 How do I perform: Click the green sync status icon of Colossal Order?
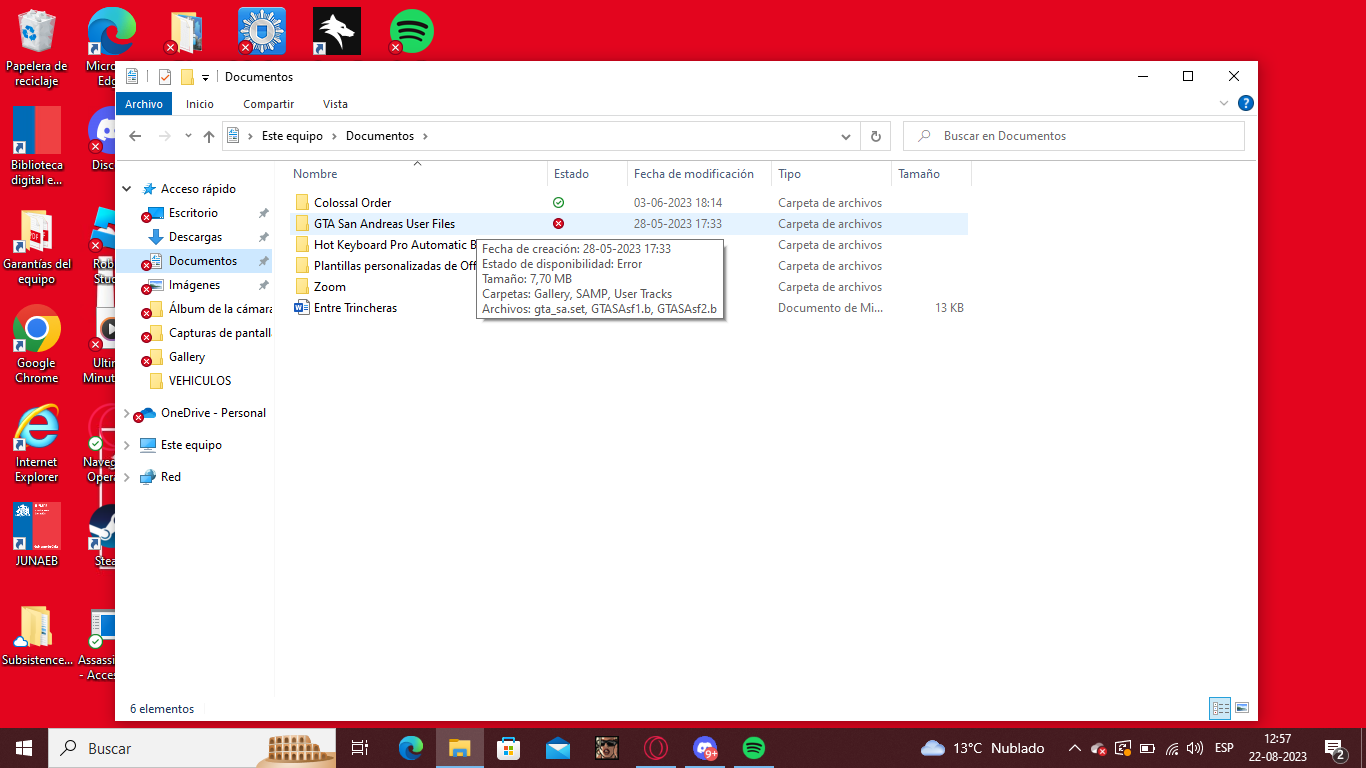(558, 203)
